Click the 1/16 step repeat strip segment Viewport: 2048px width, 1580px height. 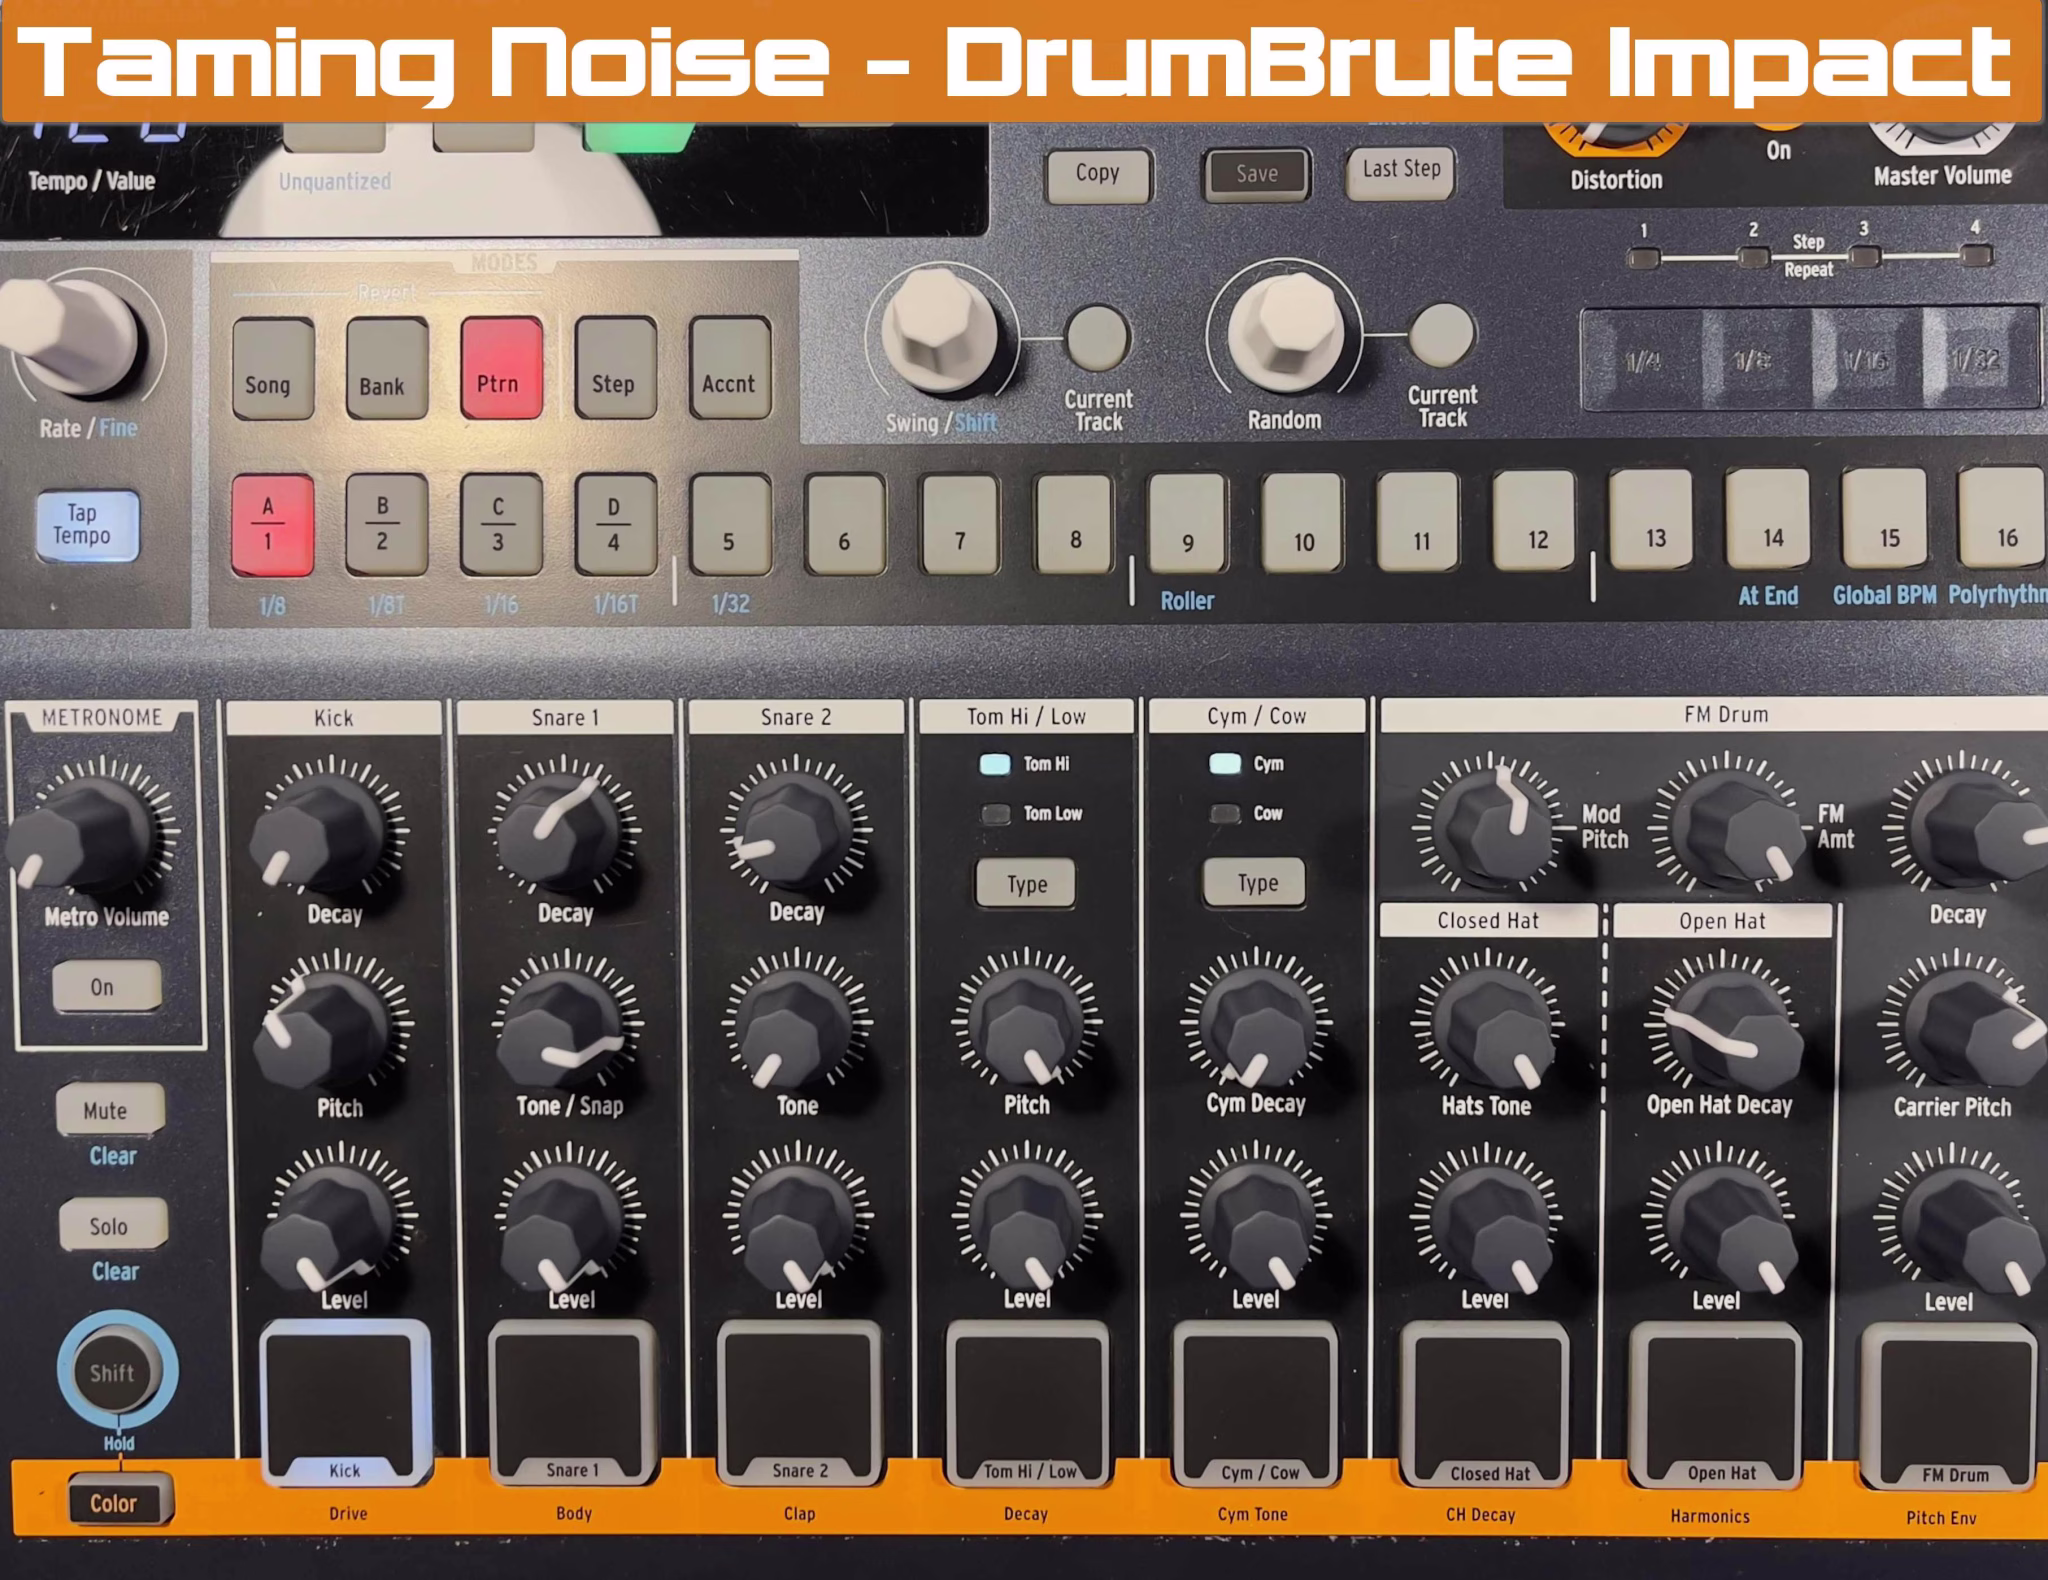tap(1867, 360)
